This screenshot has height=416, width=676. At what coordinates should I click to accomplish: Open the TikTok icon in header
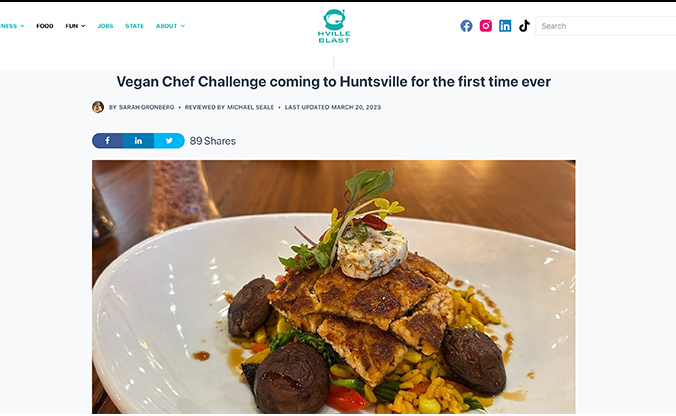coord(524,26)
